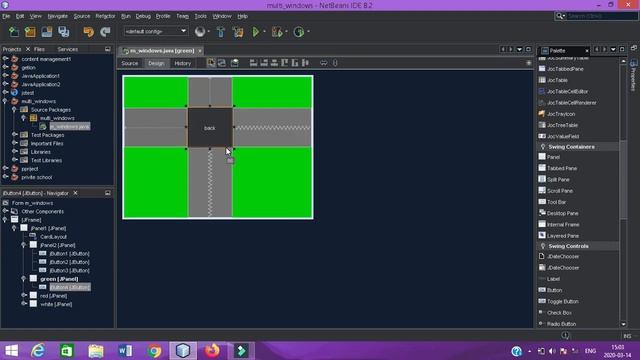Toggle vertical resizability icon
Image resolution: width=640 pixels, height=360 pixels.
335,63
